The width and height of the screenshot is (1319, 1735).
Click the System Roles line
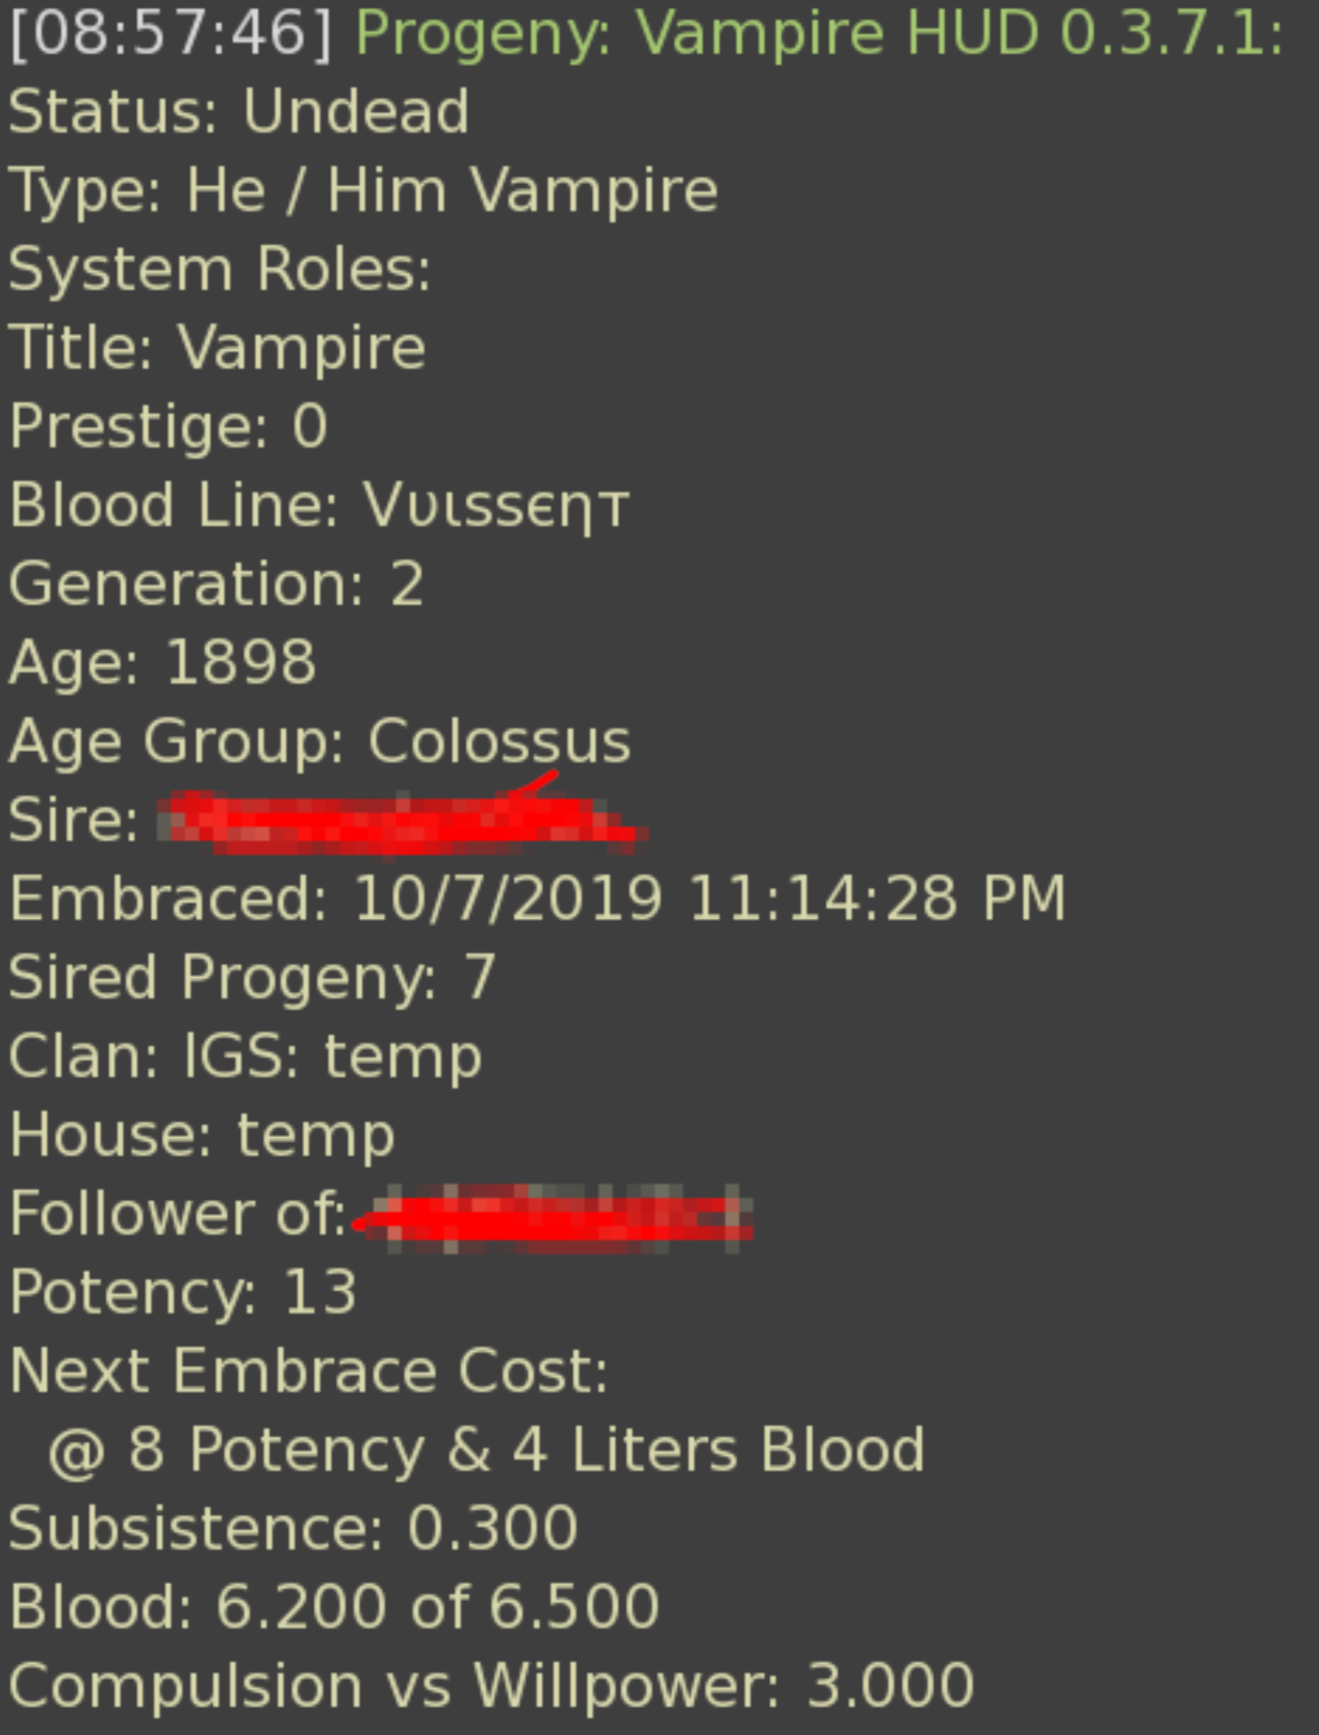[x=220, y=269]
